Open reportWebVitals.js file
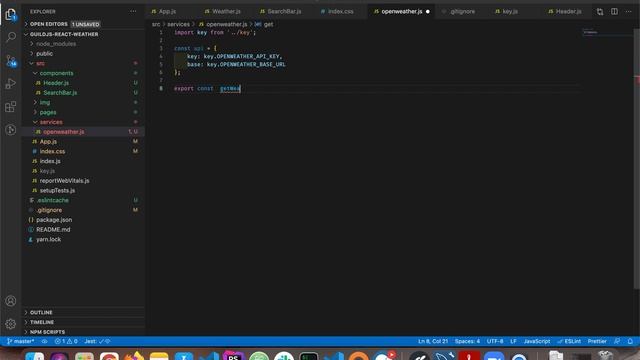Image resolution: width=640 pixels, height=360 pixels. (83, 180)
